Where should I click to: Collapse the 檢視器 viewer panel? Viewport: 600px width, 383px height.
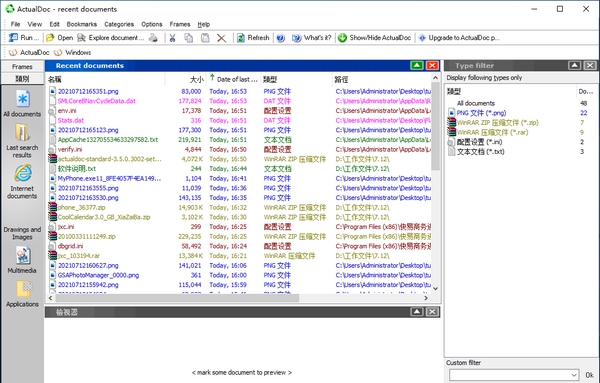click(x=417, y=312)
